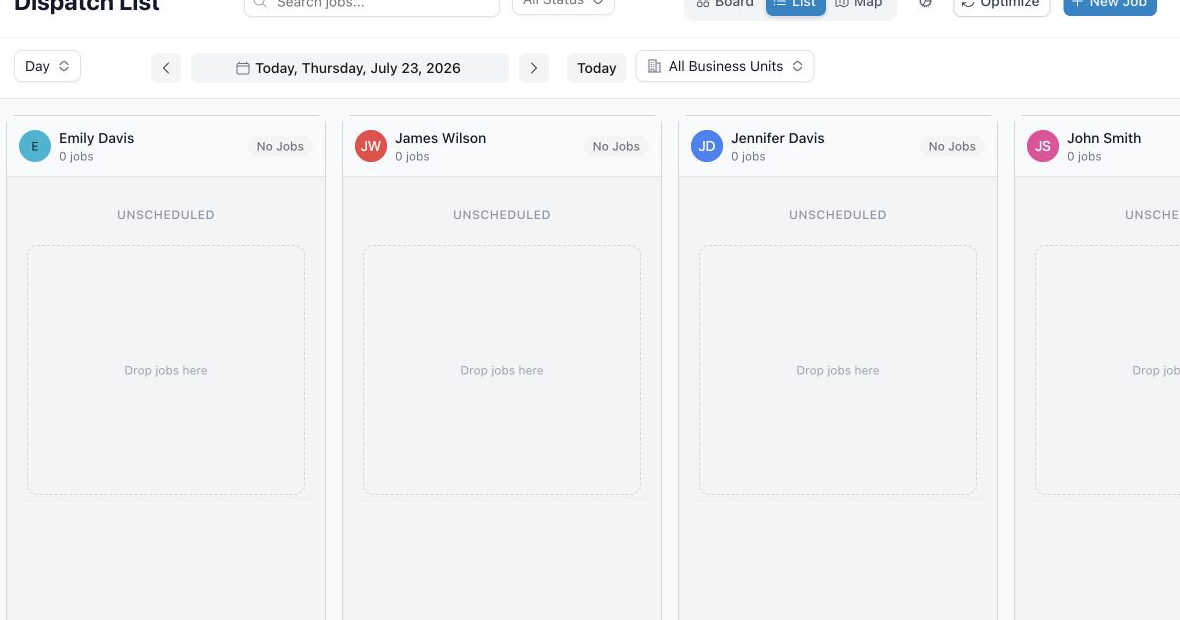Viewport: 1180px width, 620px height.
Task: Click the John Smith technician name
Action: (x=1104, y=138)
